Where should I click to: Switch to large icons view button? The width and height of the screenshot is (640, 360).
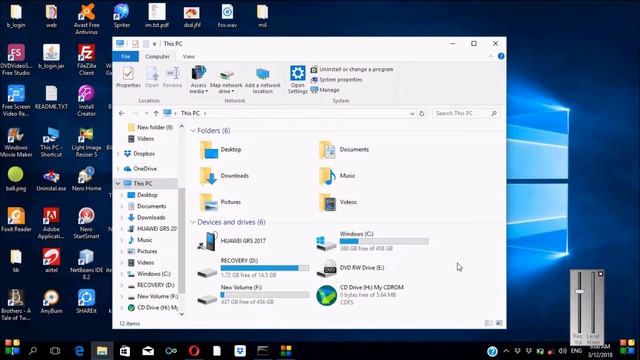coord(499,323)
